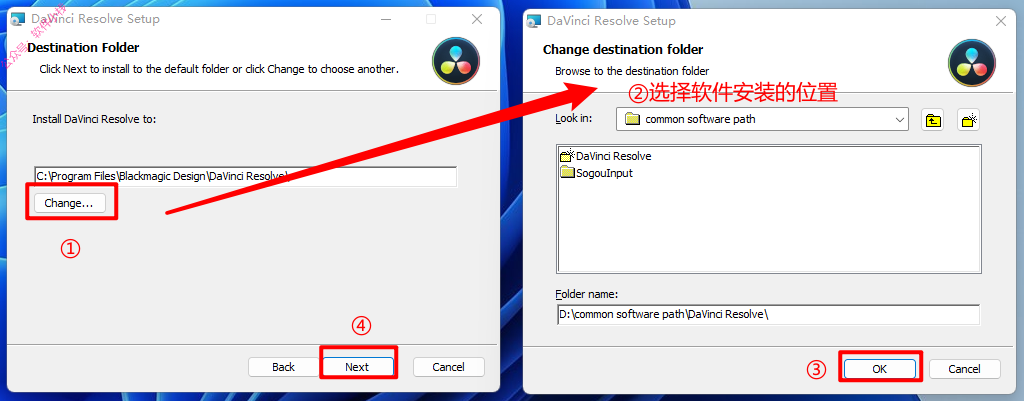
Task: Click Next in Destination Folder dialog
Action: click(357, 367)
